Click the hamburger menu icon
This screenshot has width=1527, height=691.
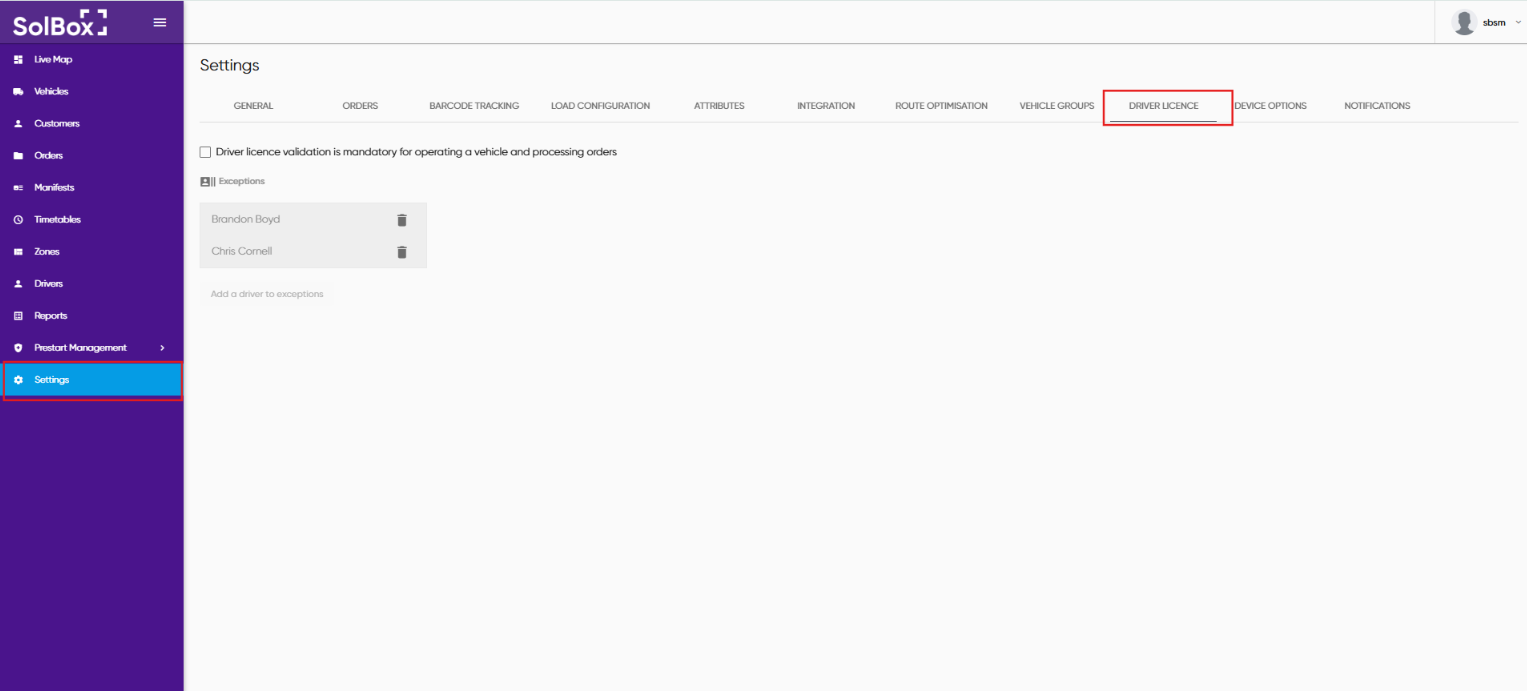coord(159,22)
